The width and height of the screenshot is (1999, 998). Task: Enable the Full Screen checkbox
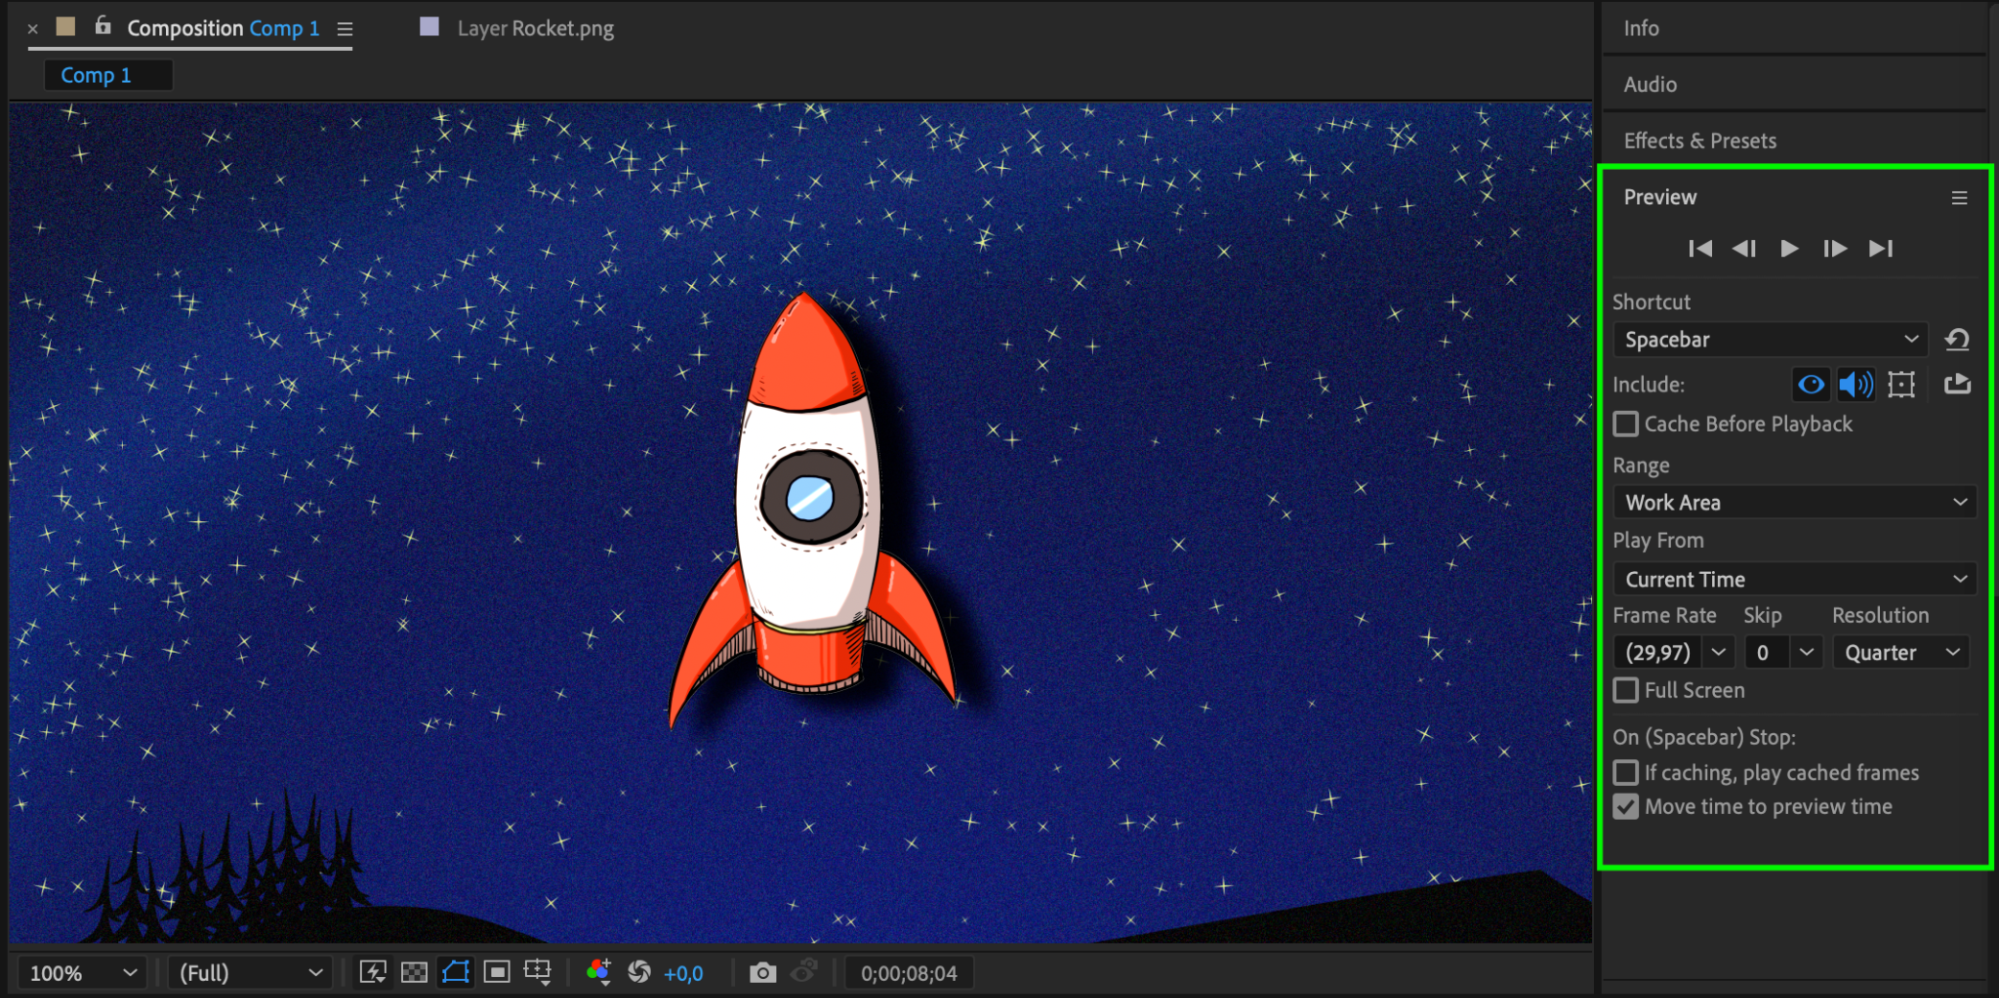[x=1626, y=691]
